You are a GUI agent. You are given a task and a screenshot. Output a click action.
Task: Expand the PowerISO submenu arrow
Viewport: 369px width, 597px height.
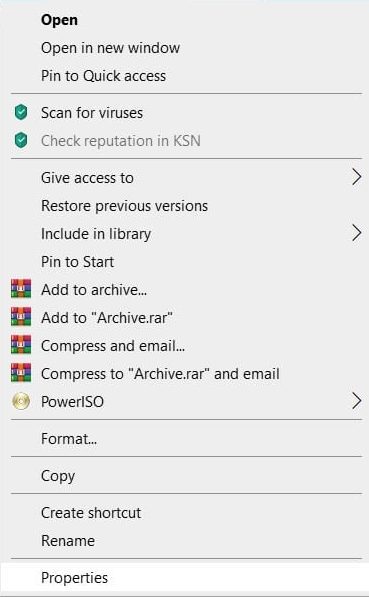tap(356, 401)
